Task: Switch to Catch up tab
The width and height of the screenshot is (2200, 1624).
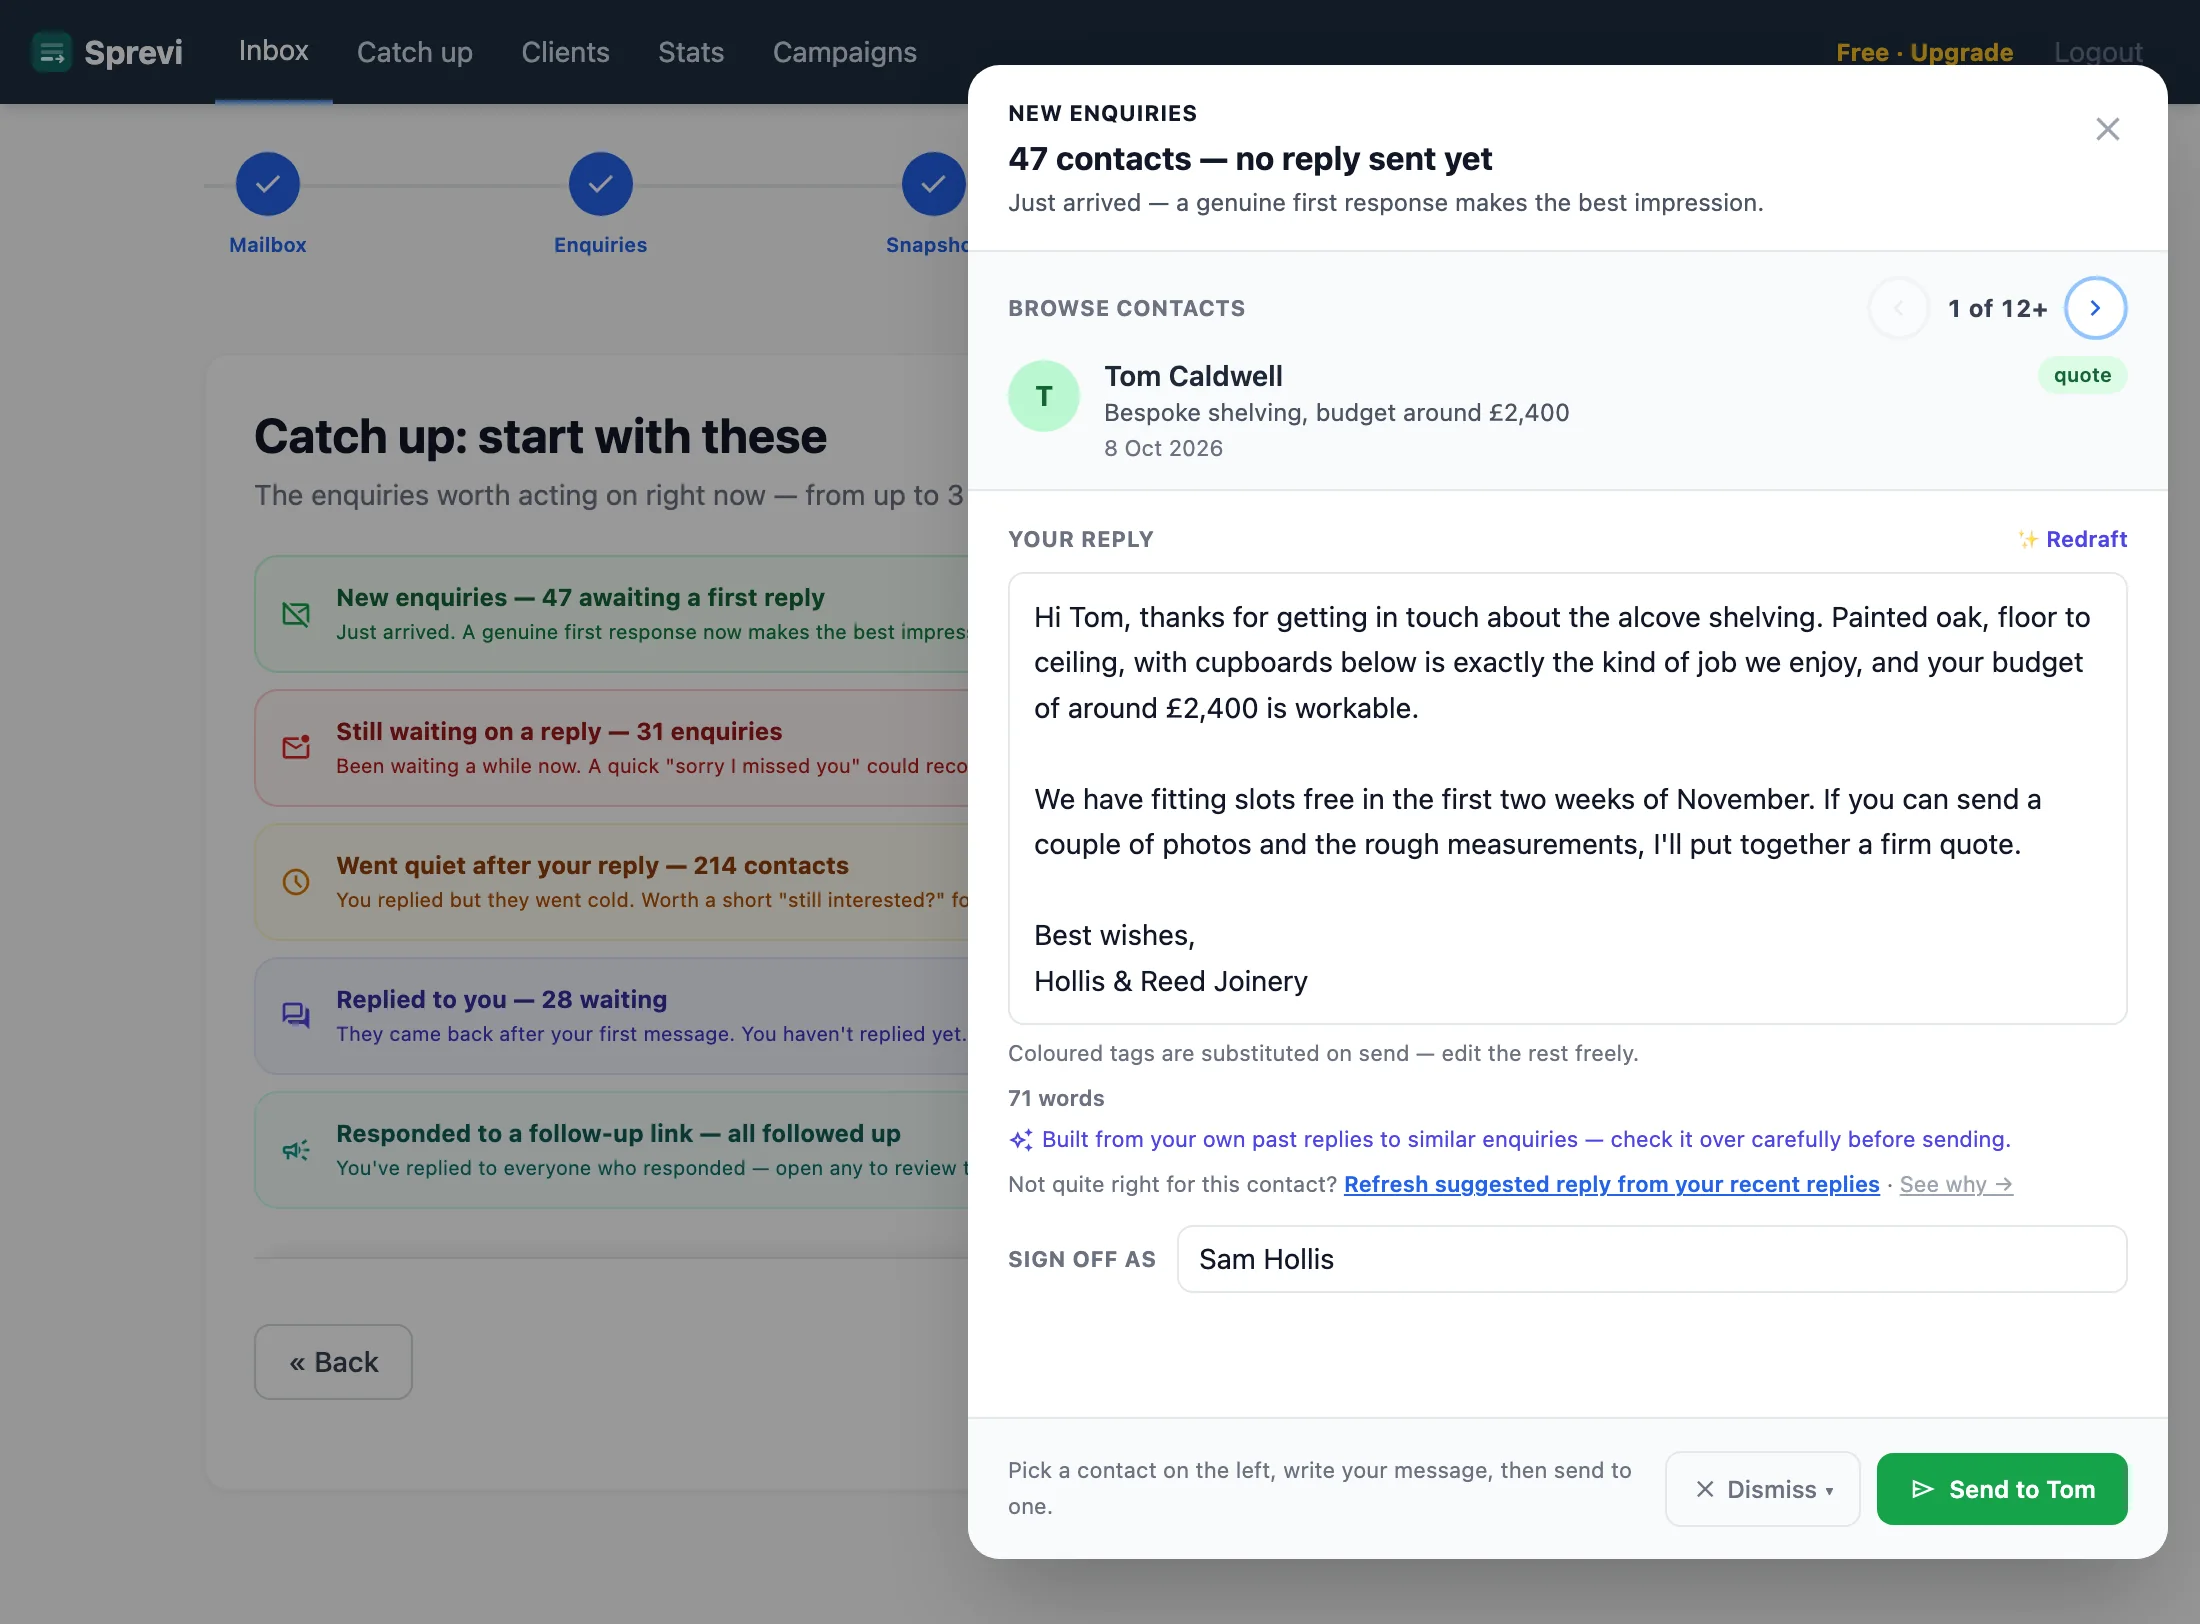Action: tap(415, 52)
